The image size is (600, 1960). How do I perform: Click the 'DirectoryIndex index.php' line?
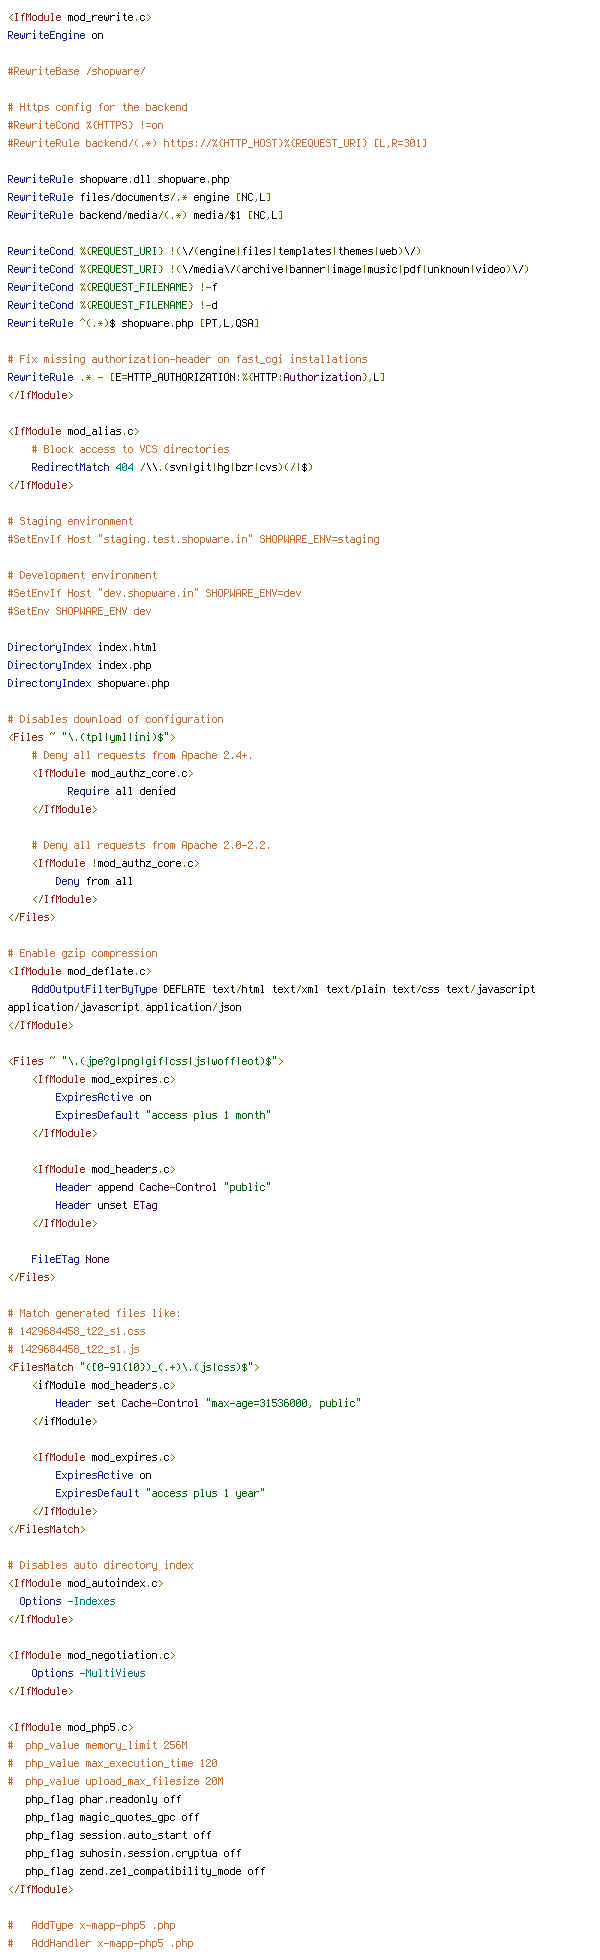tap(79, 665)
